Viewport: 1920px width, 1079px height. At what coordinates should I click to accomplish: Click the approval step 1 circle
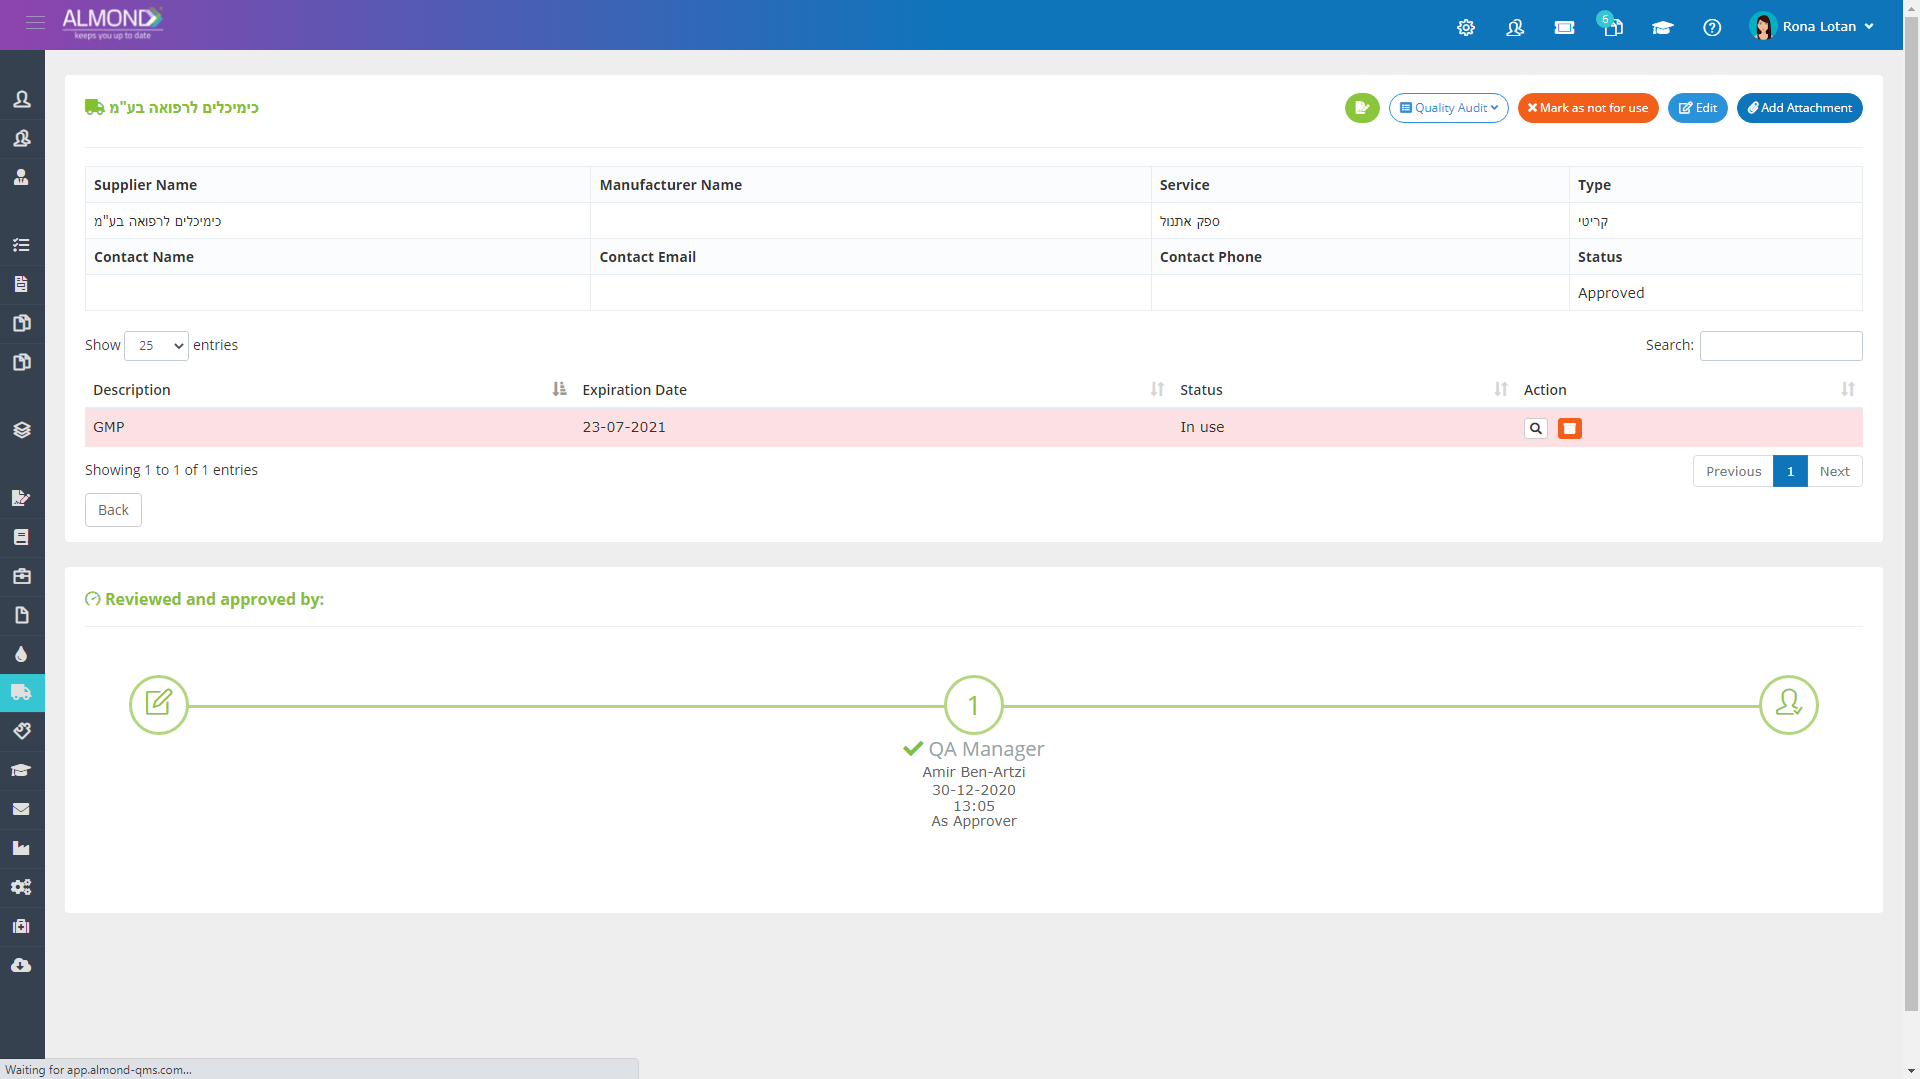pyautogui.click(x=973, y=705)
